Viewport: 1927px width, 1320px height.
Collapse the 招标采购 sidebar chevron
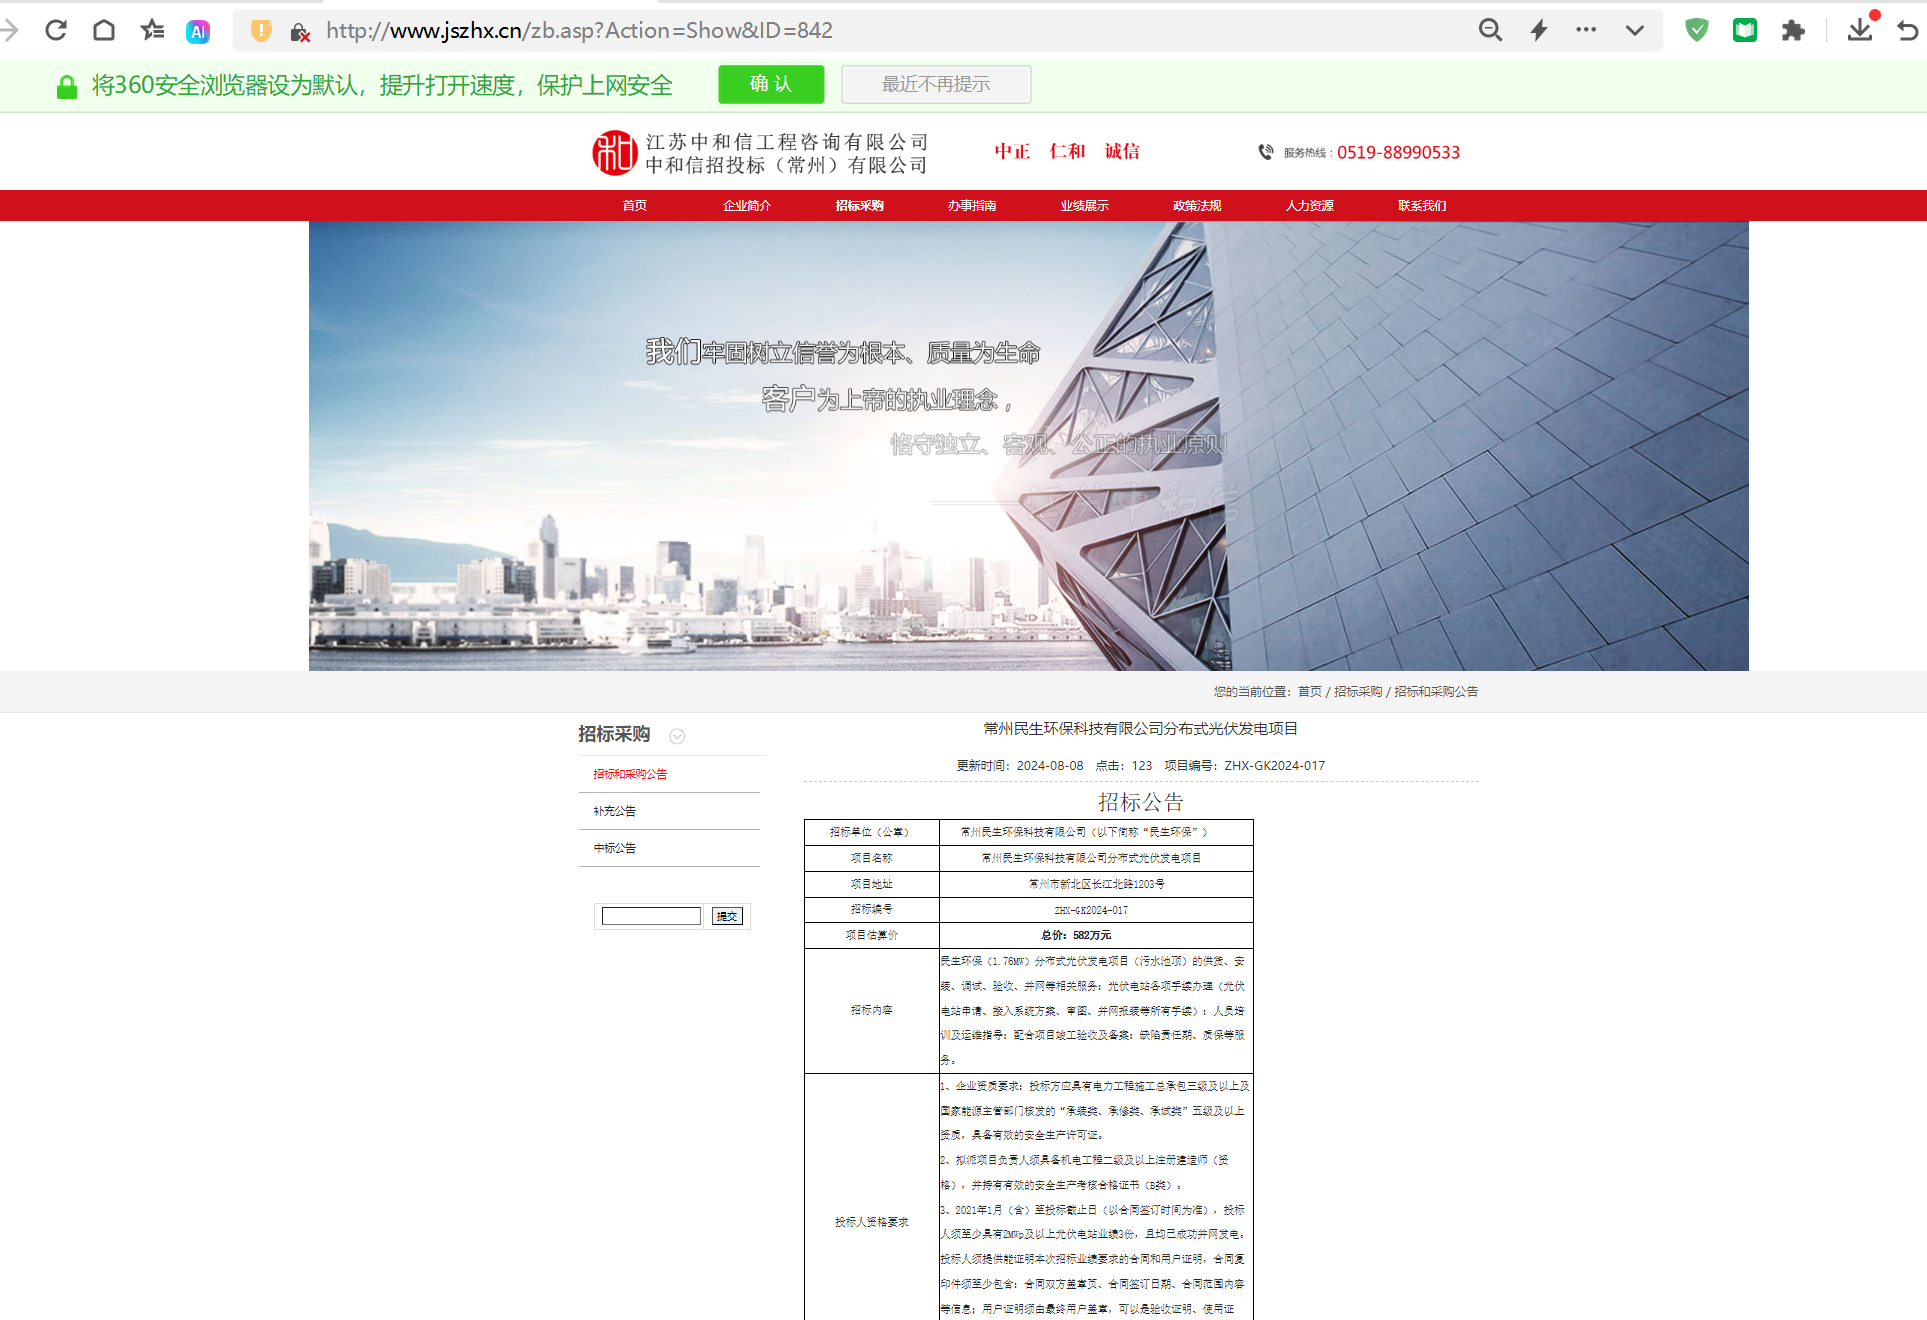tap(677, 736)
